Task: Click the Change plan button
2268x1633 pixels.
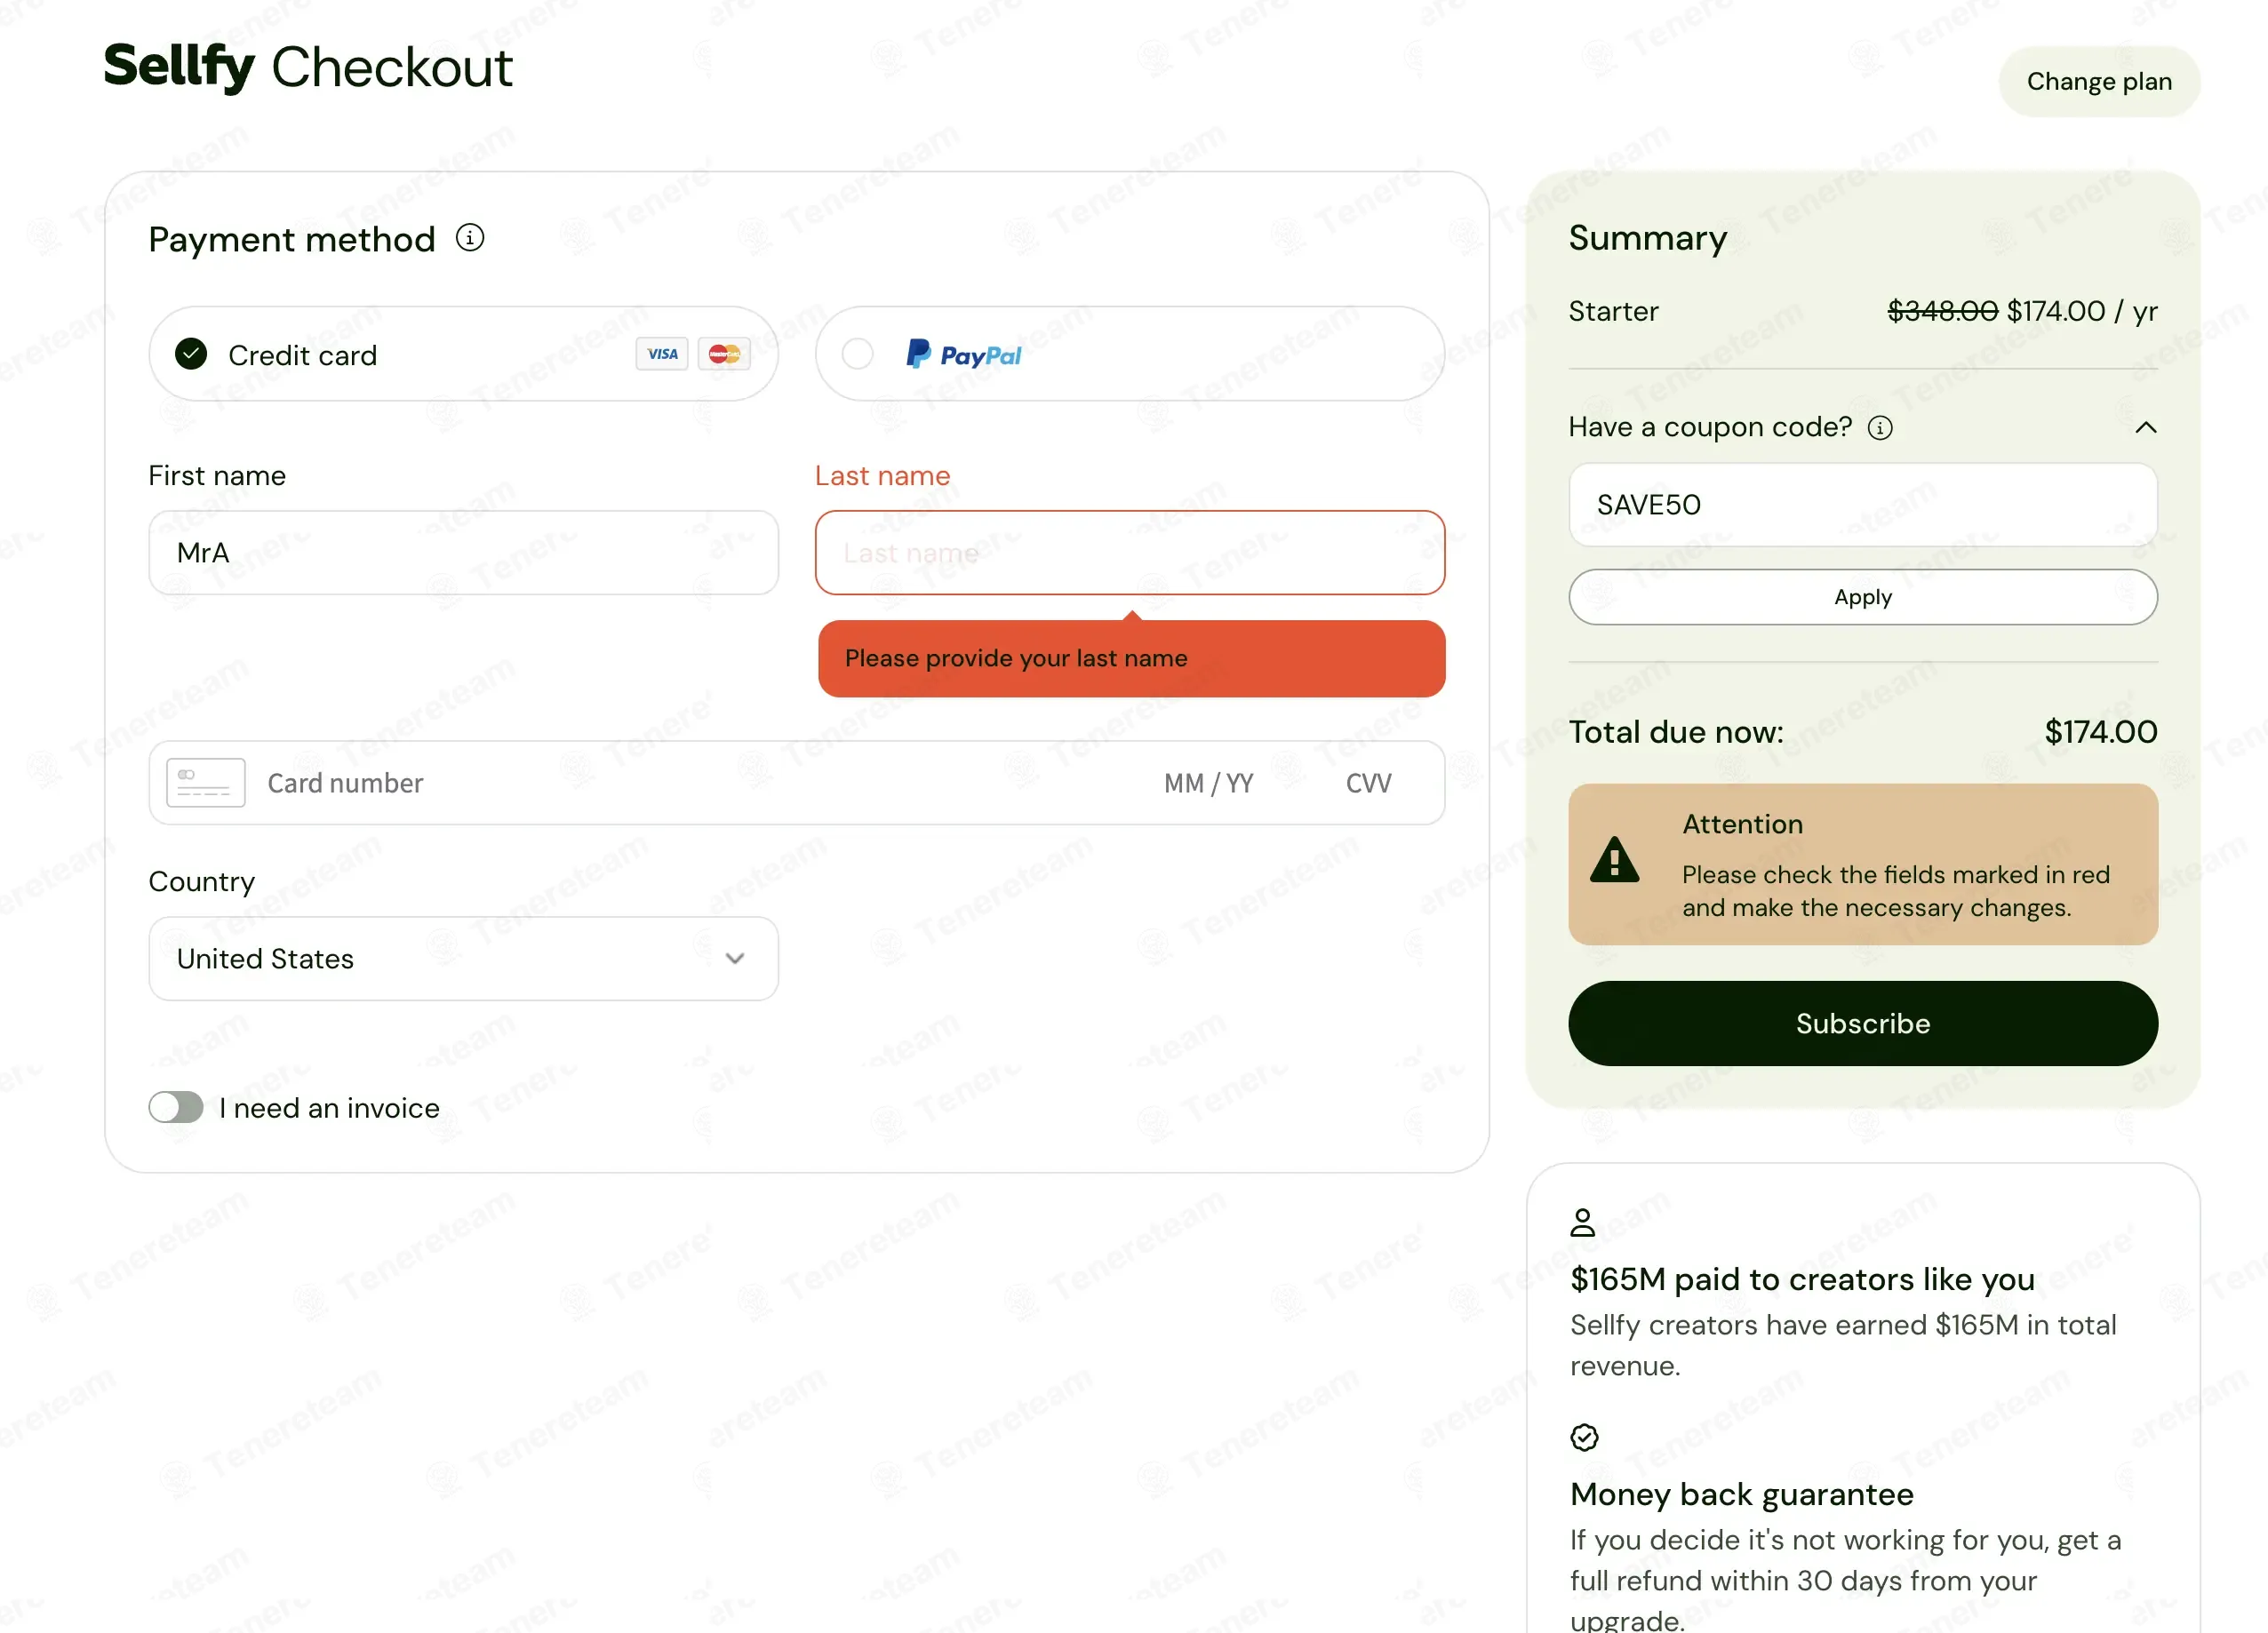Action: coord(2099,81)
